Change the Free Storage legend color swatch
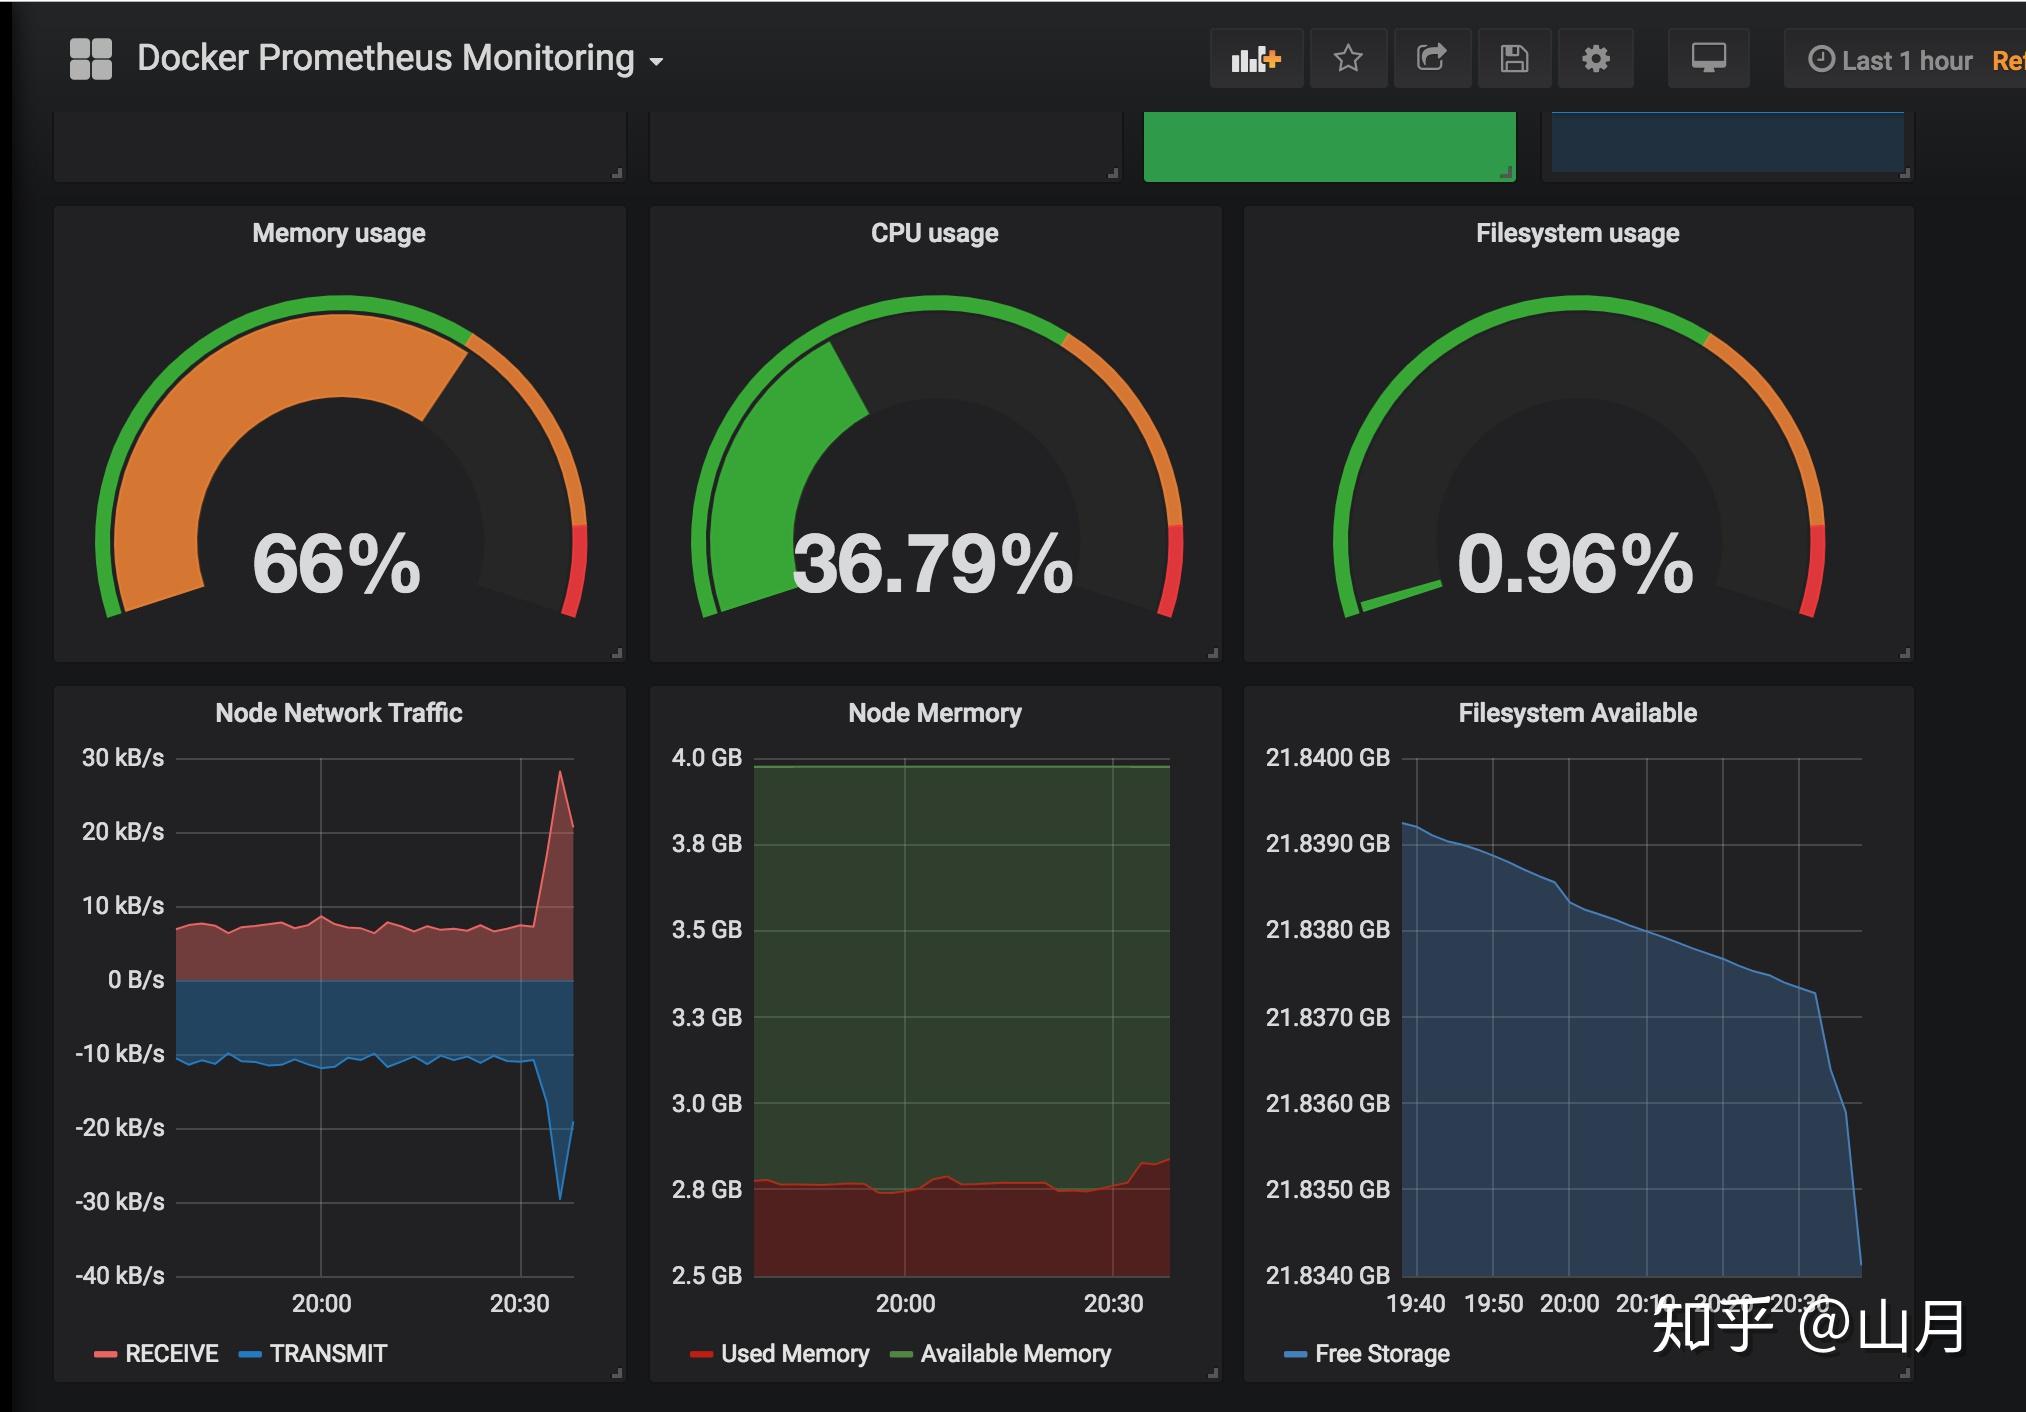 click(1295, 1355)
